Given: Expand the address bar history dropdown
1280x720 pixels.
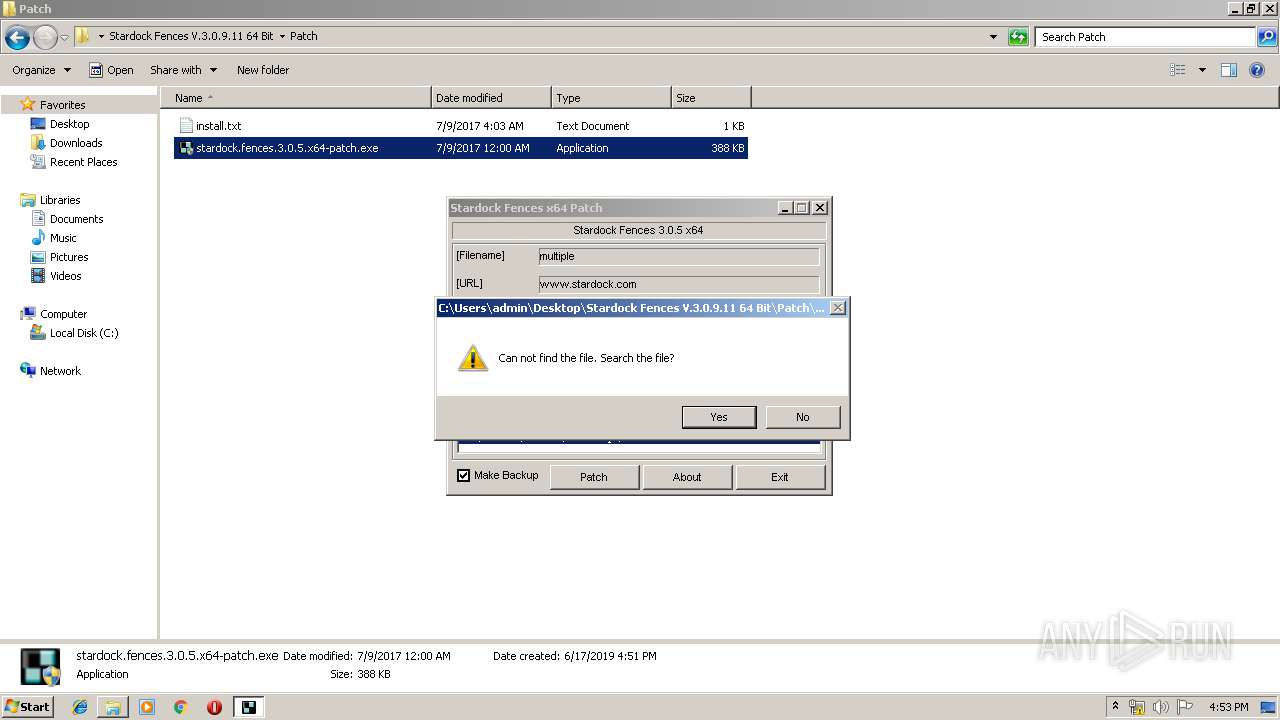Looking at the screenshot, I should (993, 37).
